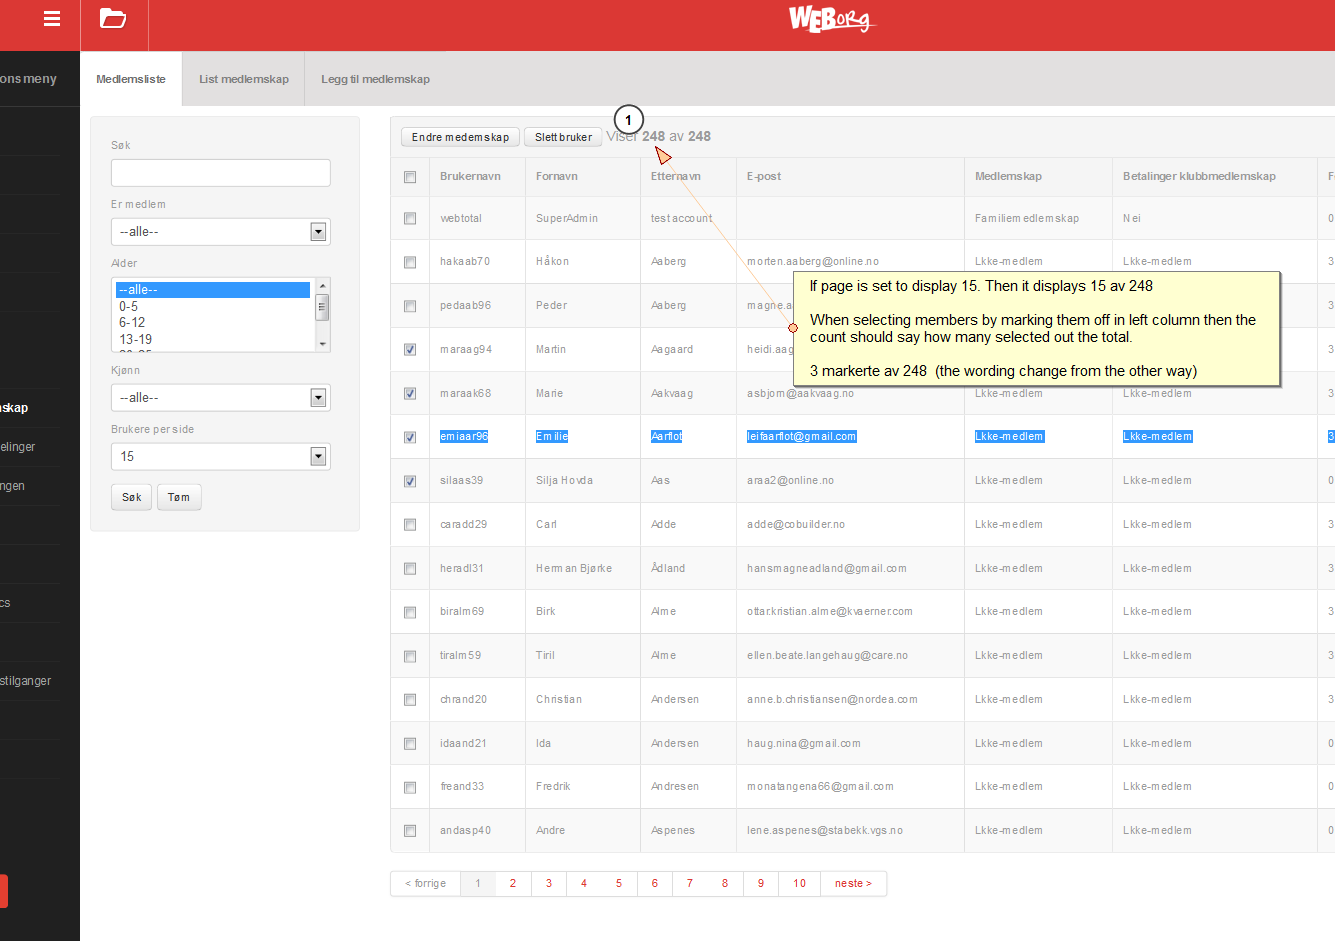Untick the checkbox for silaas39
Viewport: 1335px width, 941px height.
[x=410, y=481]
